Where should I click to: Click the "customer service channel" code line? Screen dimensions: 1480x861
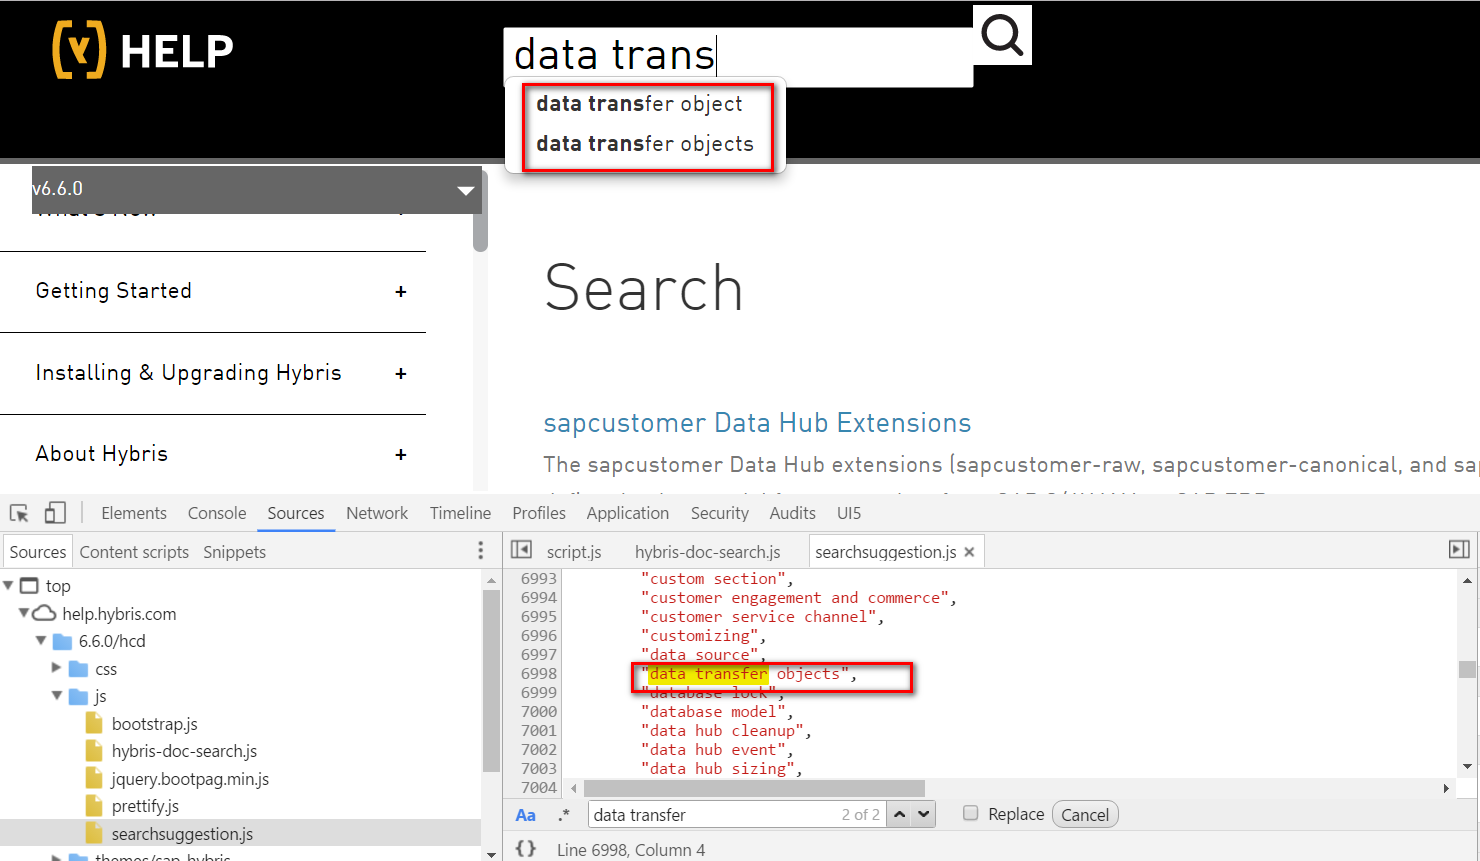pos(762,617)
